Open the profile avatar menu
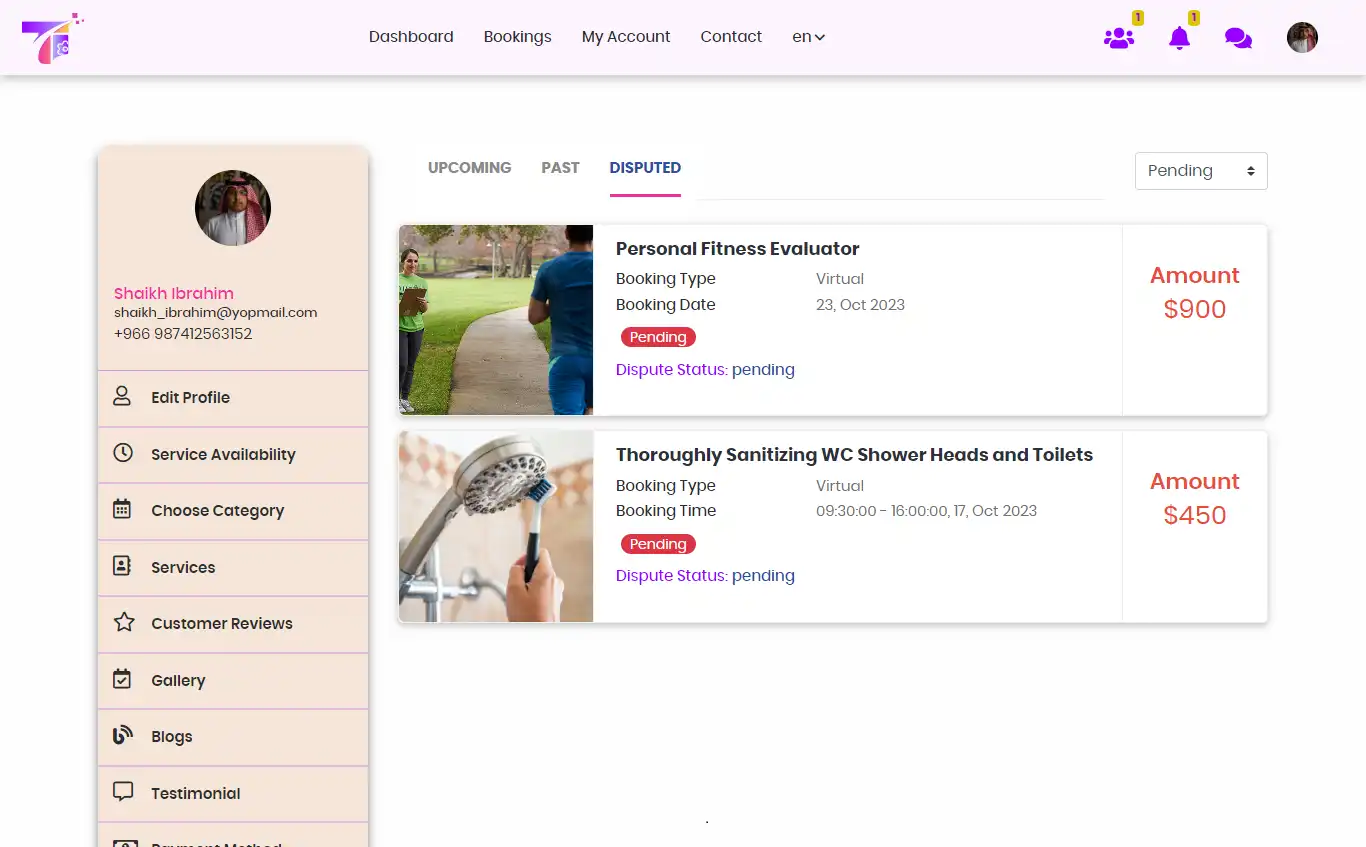 tap(1302, 37)
